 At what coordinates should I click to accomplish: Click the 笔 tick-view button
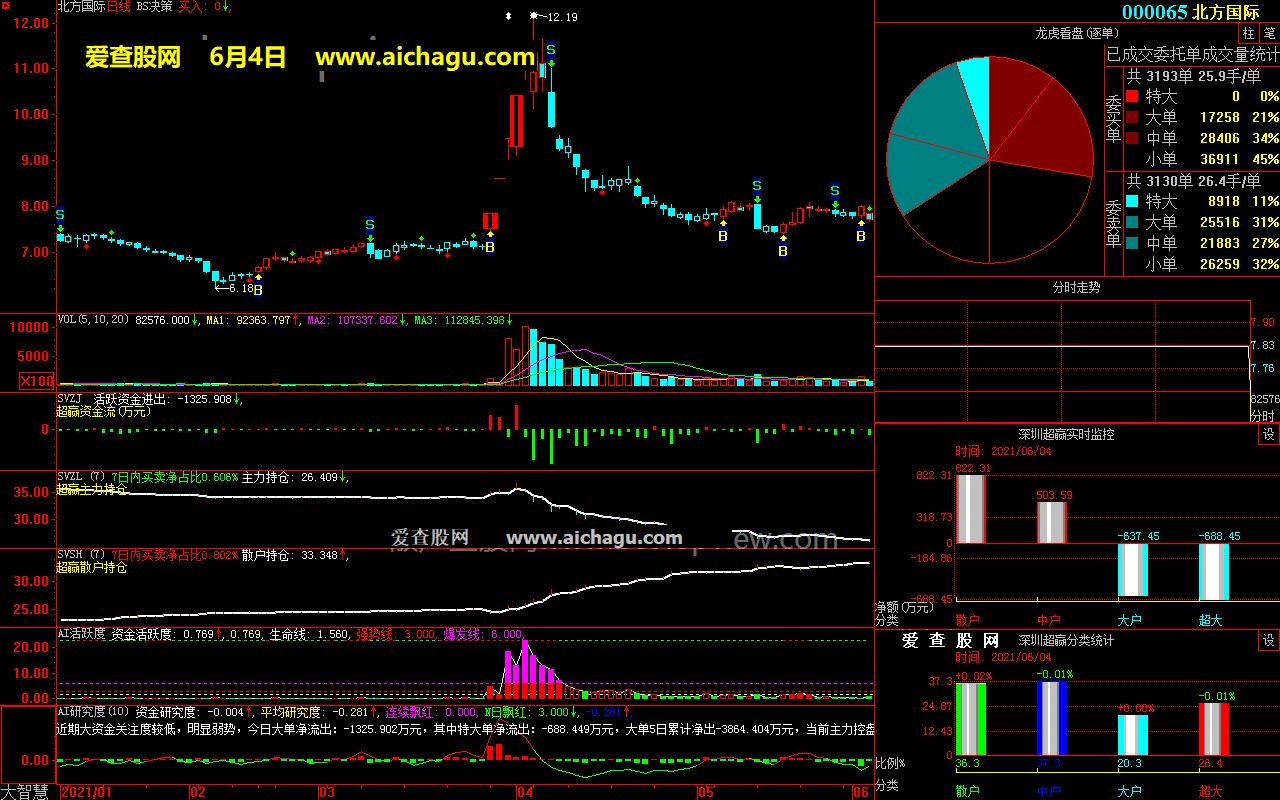(1269, 34)
